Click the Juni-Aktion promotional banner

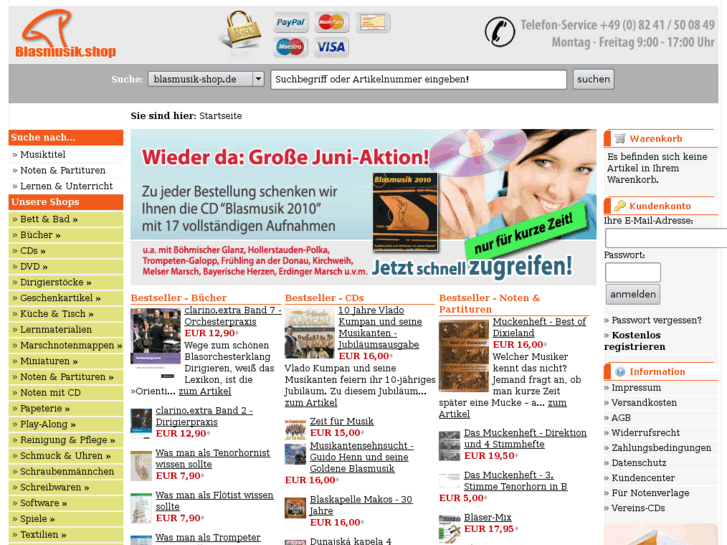(363, 207)
